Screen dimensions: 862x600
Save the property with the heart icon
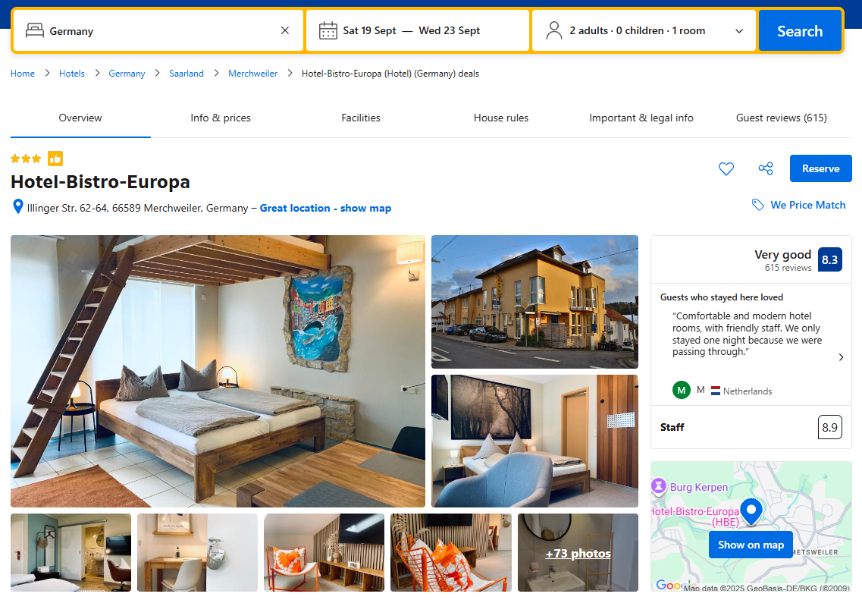[726, 168]
